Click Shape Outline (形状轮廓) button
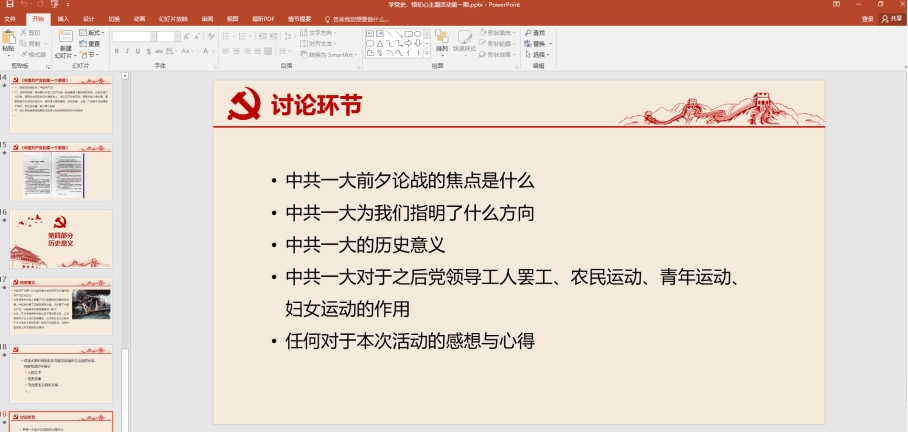This screenshot has width=908, height=432. pos(497,44)
